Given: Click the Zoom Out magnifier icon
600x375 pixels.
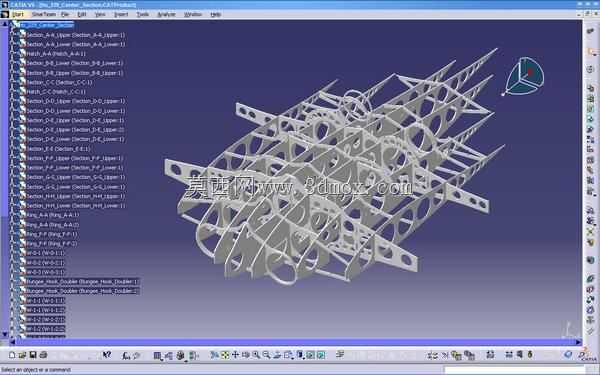Looking at the screenshot, I should tap(266, 355).
